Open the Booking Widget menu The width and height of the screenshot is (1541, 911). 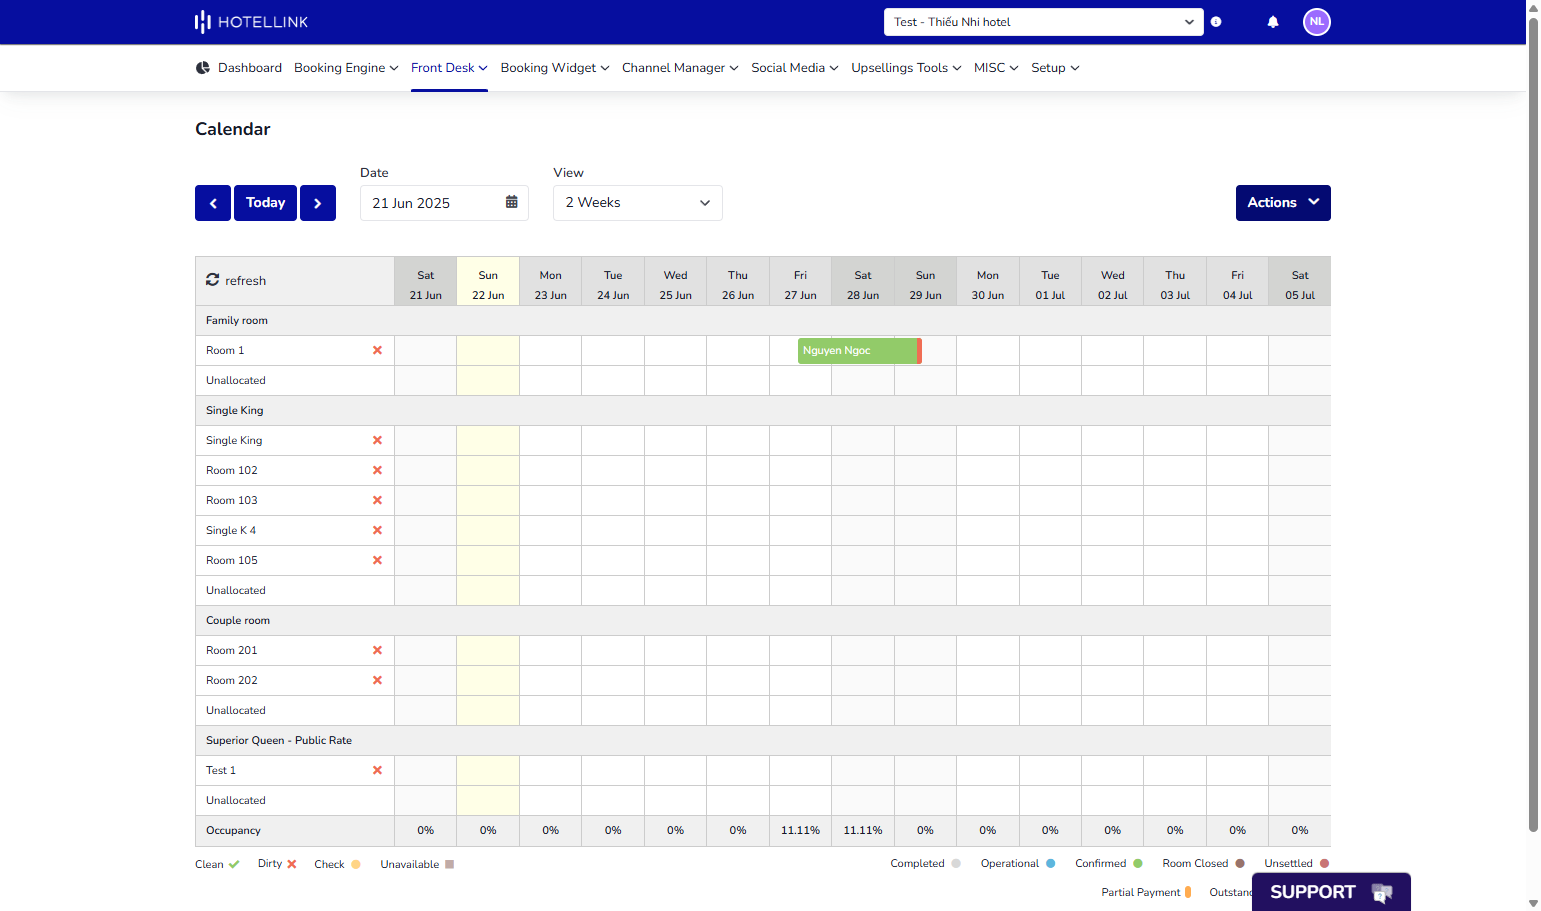click(555, 68)
